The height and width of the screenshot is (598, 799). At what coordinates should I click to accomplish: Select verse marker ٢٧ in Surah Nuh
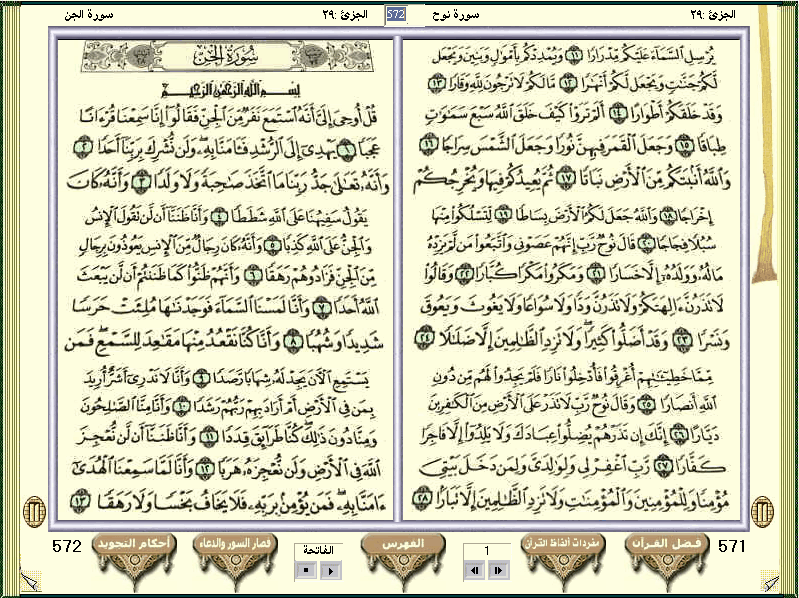click(663, 467)
